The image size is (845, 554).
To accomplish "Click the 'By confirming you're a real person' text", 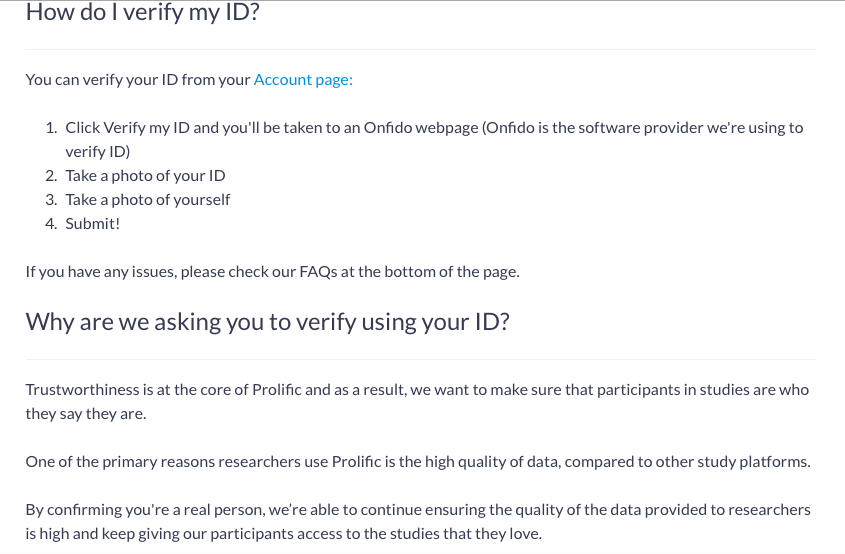I will point(418,522).
